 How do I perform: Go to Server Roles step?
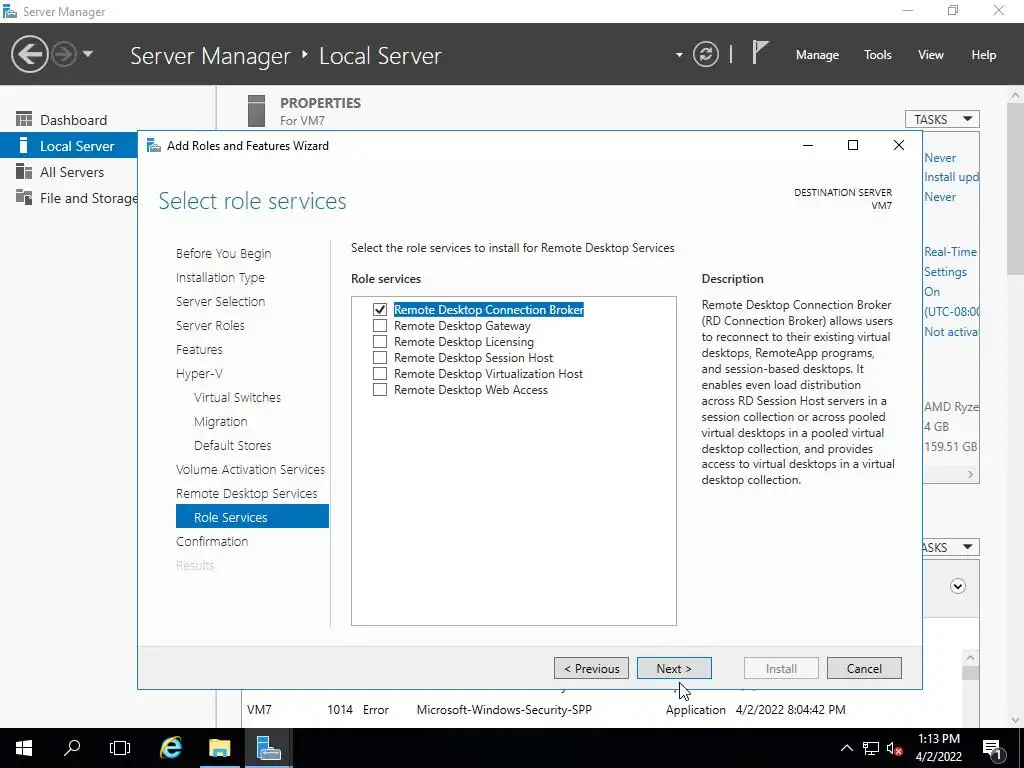(210, 325)
